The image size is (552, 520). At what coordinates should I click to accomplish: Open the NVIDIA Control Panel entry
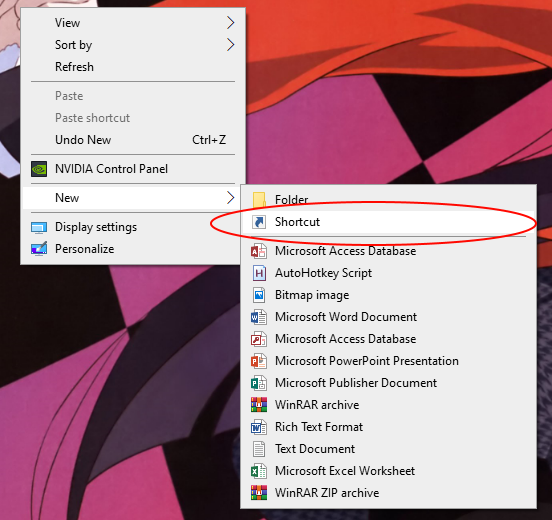[133, 169]
